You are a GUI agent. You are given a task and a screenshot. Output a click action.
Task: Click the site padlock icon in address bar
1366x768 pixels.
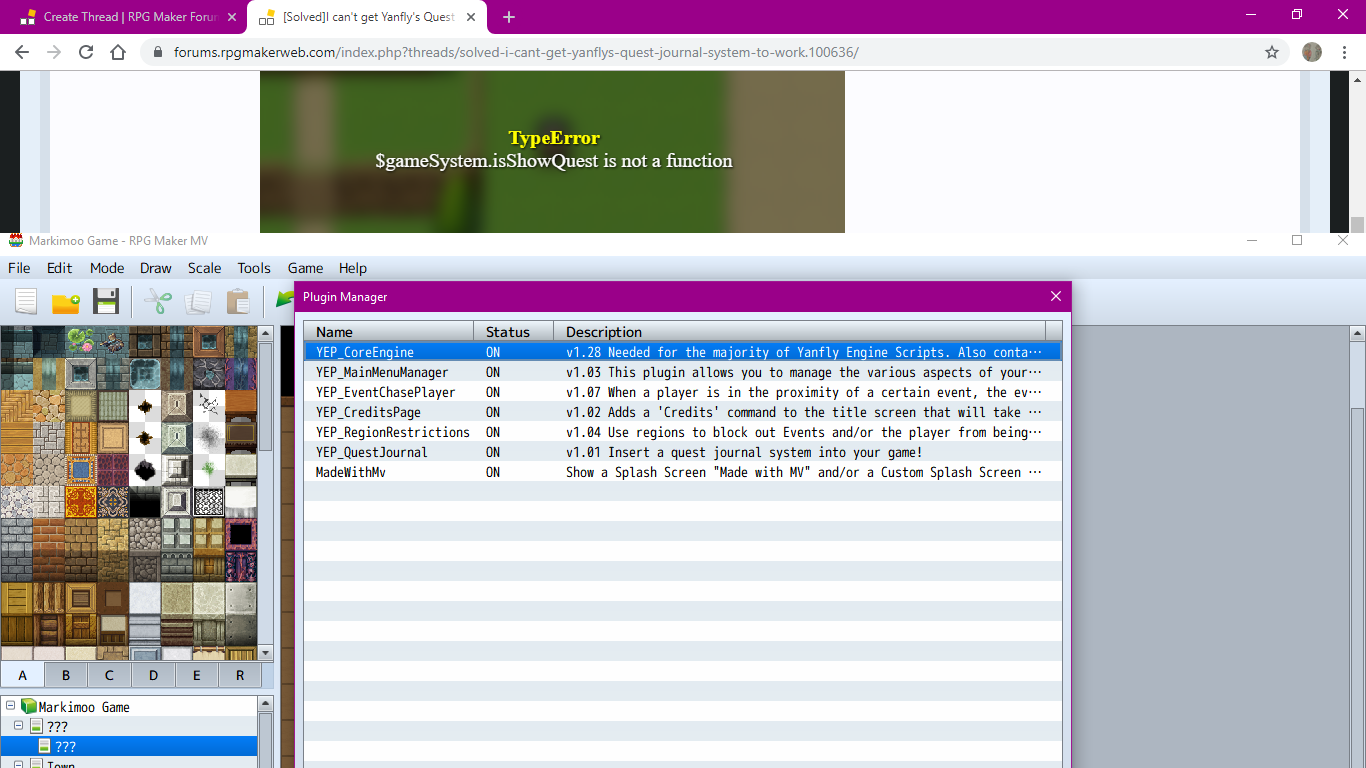click(157, 52)
